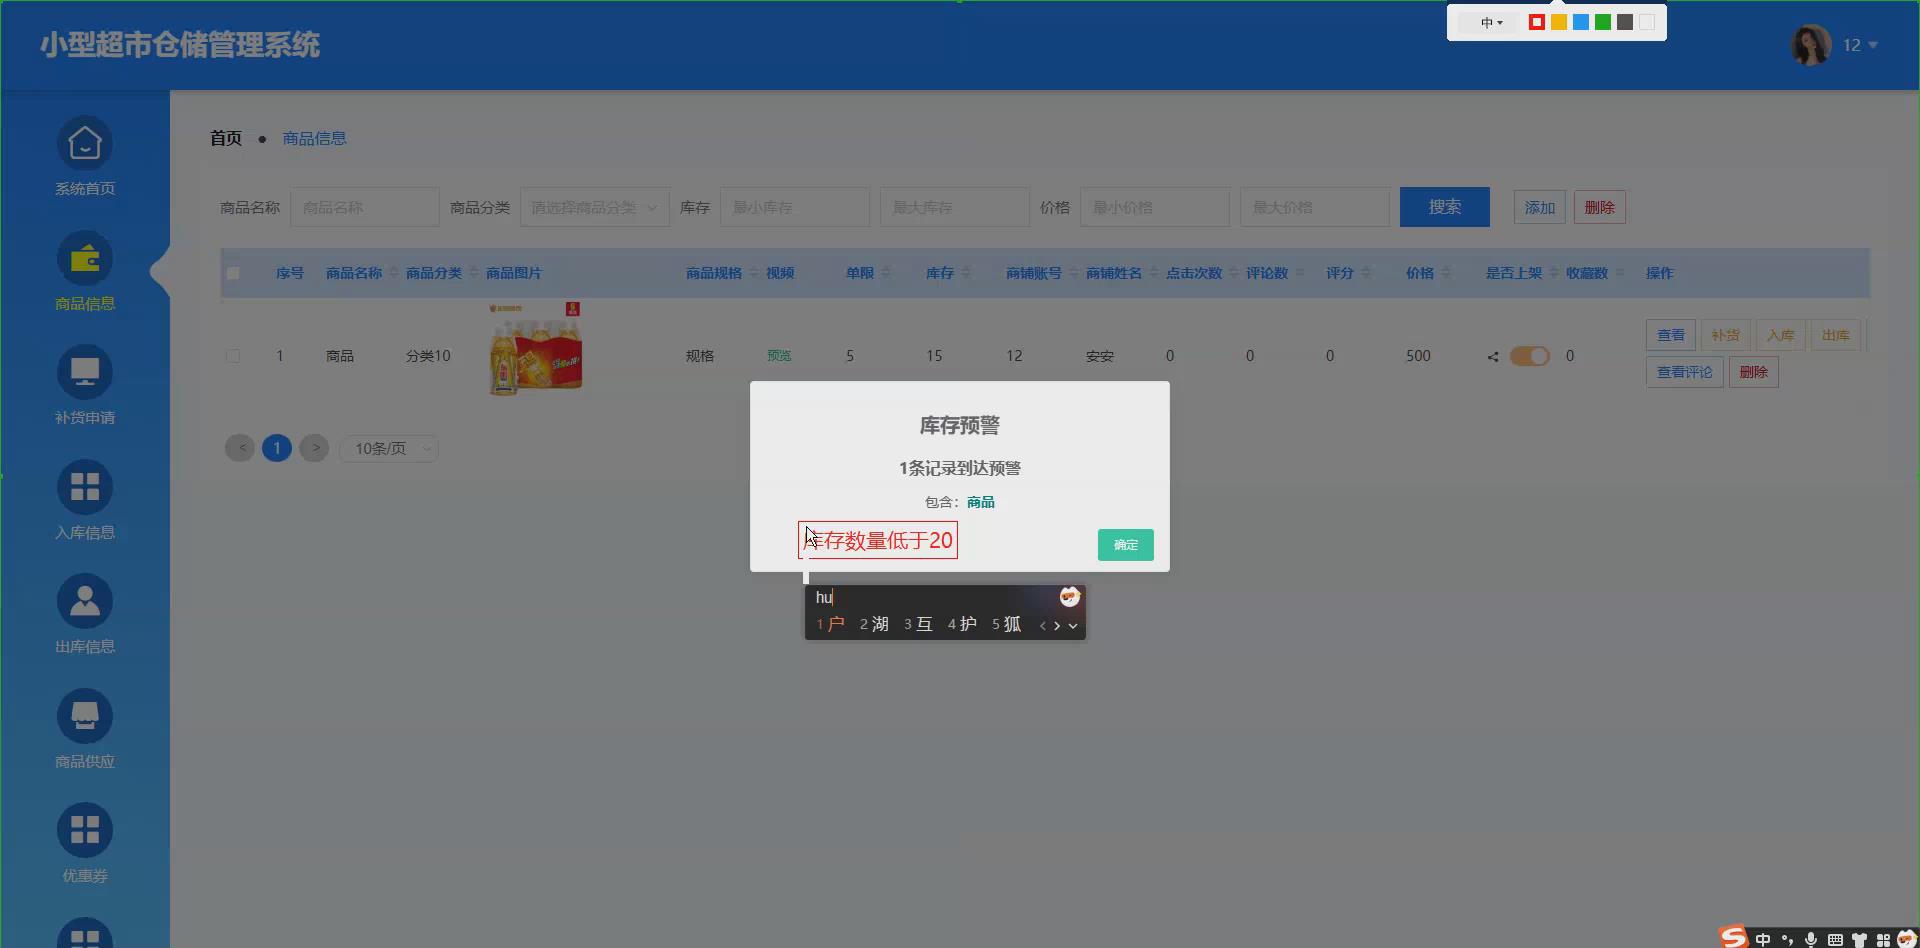Open the 请选择商品分类 dropdown
The image size is (1920, 948).
594,207
